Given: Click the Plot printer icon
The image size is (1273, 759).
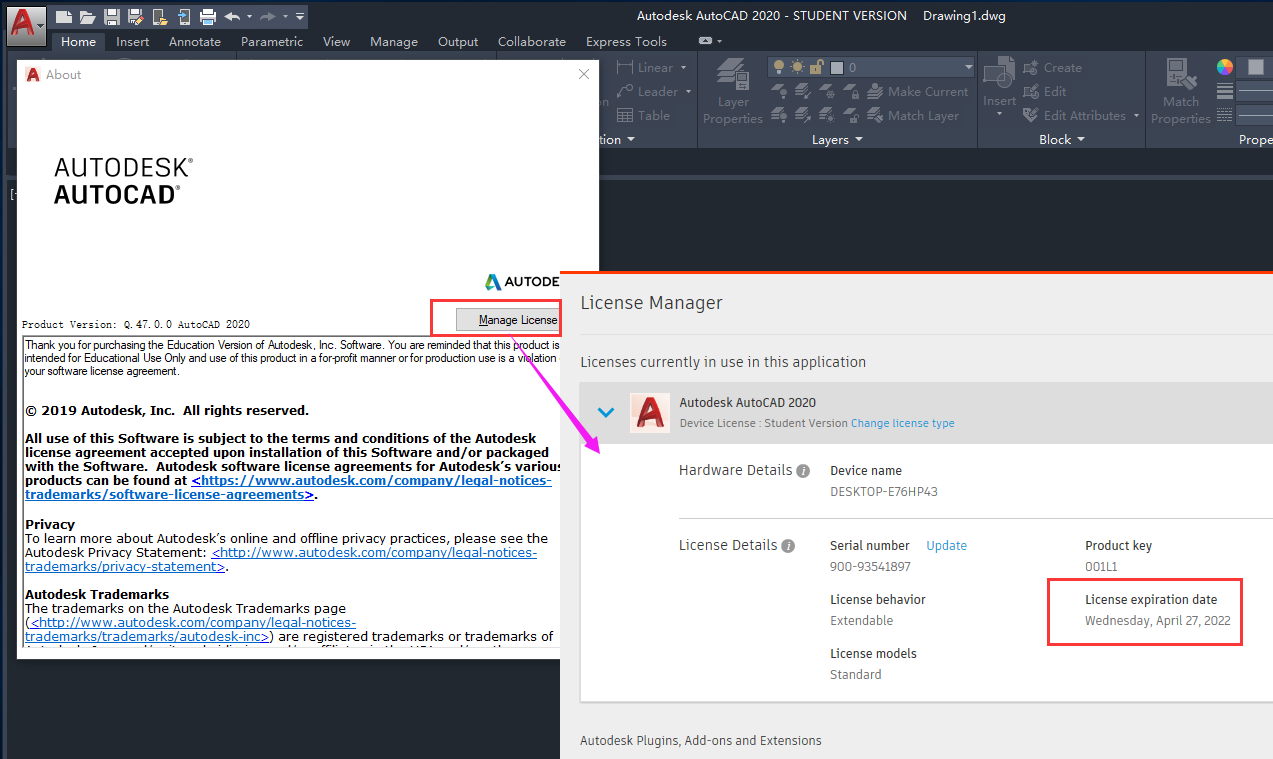Looking at the screenshot, I should click(207, 16).
